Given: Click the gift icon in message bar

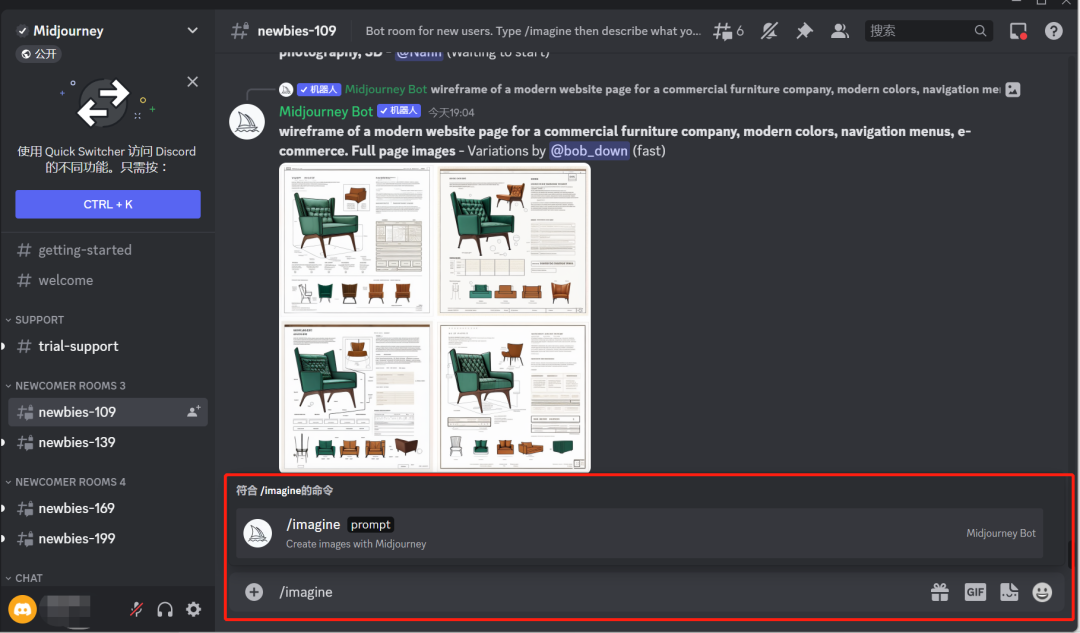Looking at the screenshot, I should pyautogui.click(x=939, y=592).
